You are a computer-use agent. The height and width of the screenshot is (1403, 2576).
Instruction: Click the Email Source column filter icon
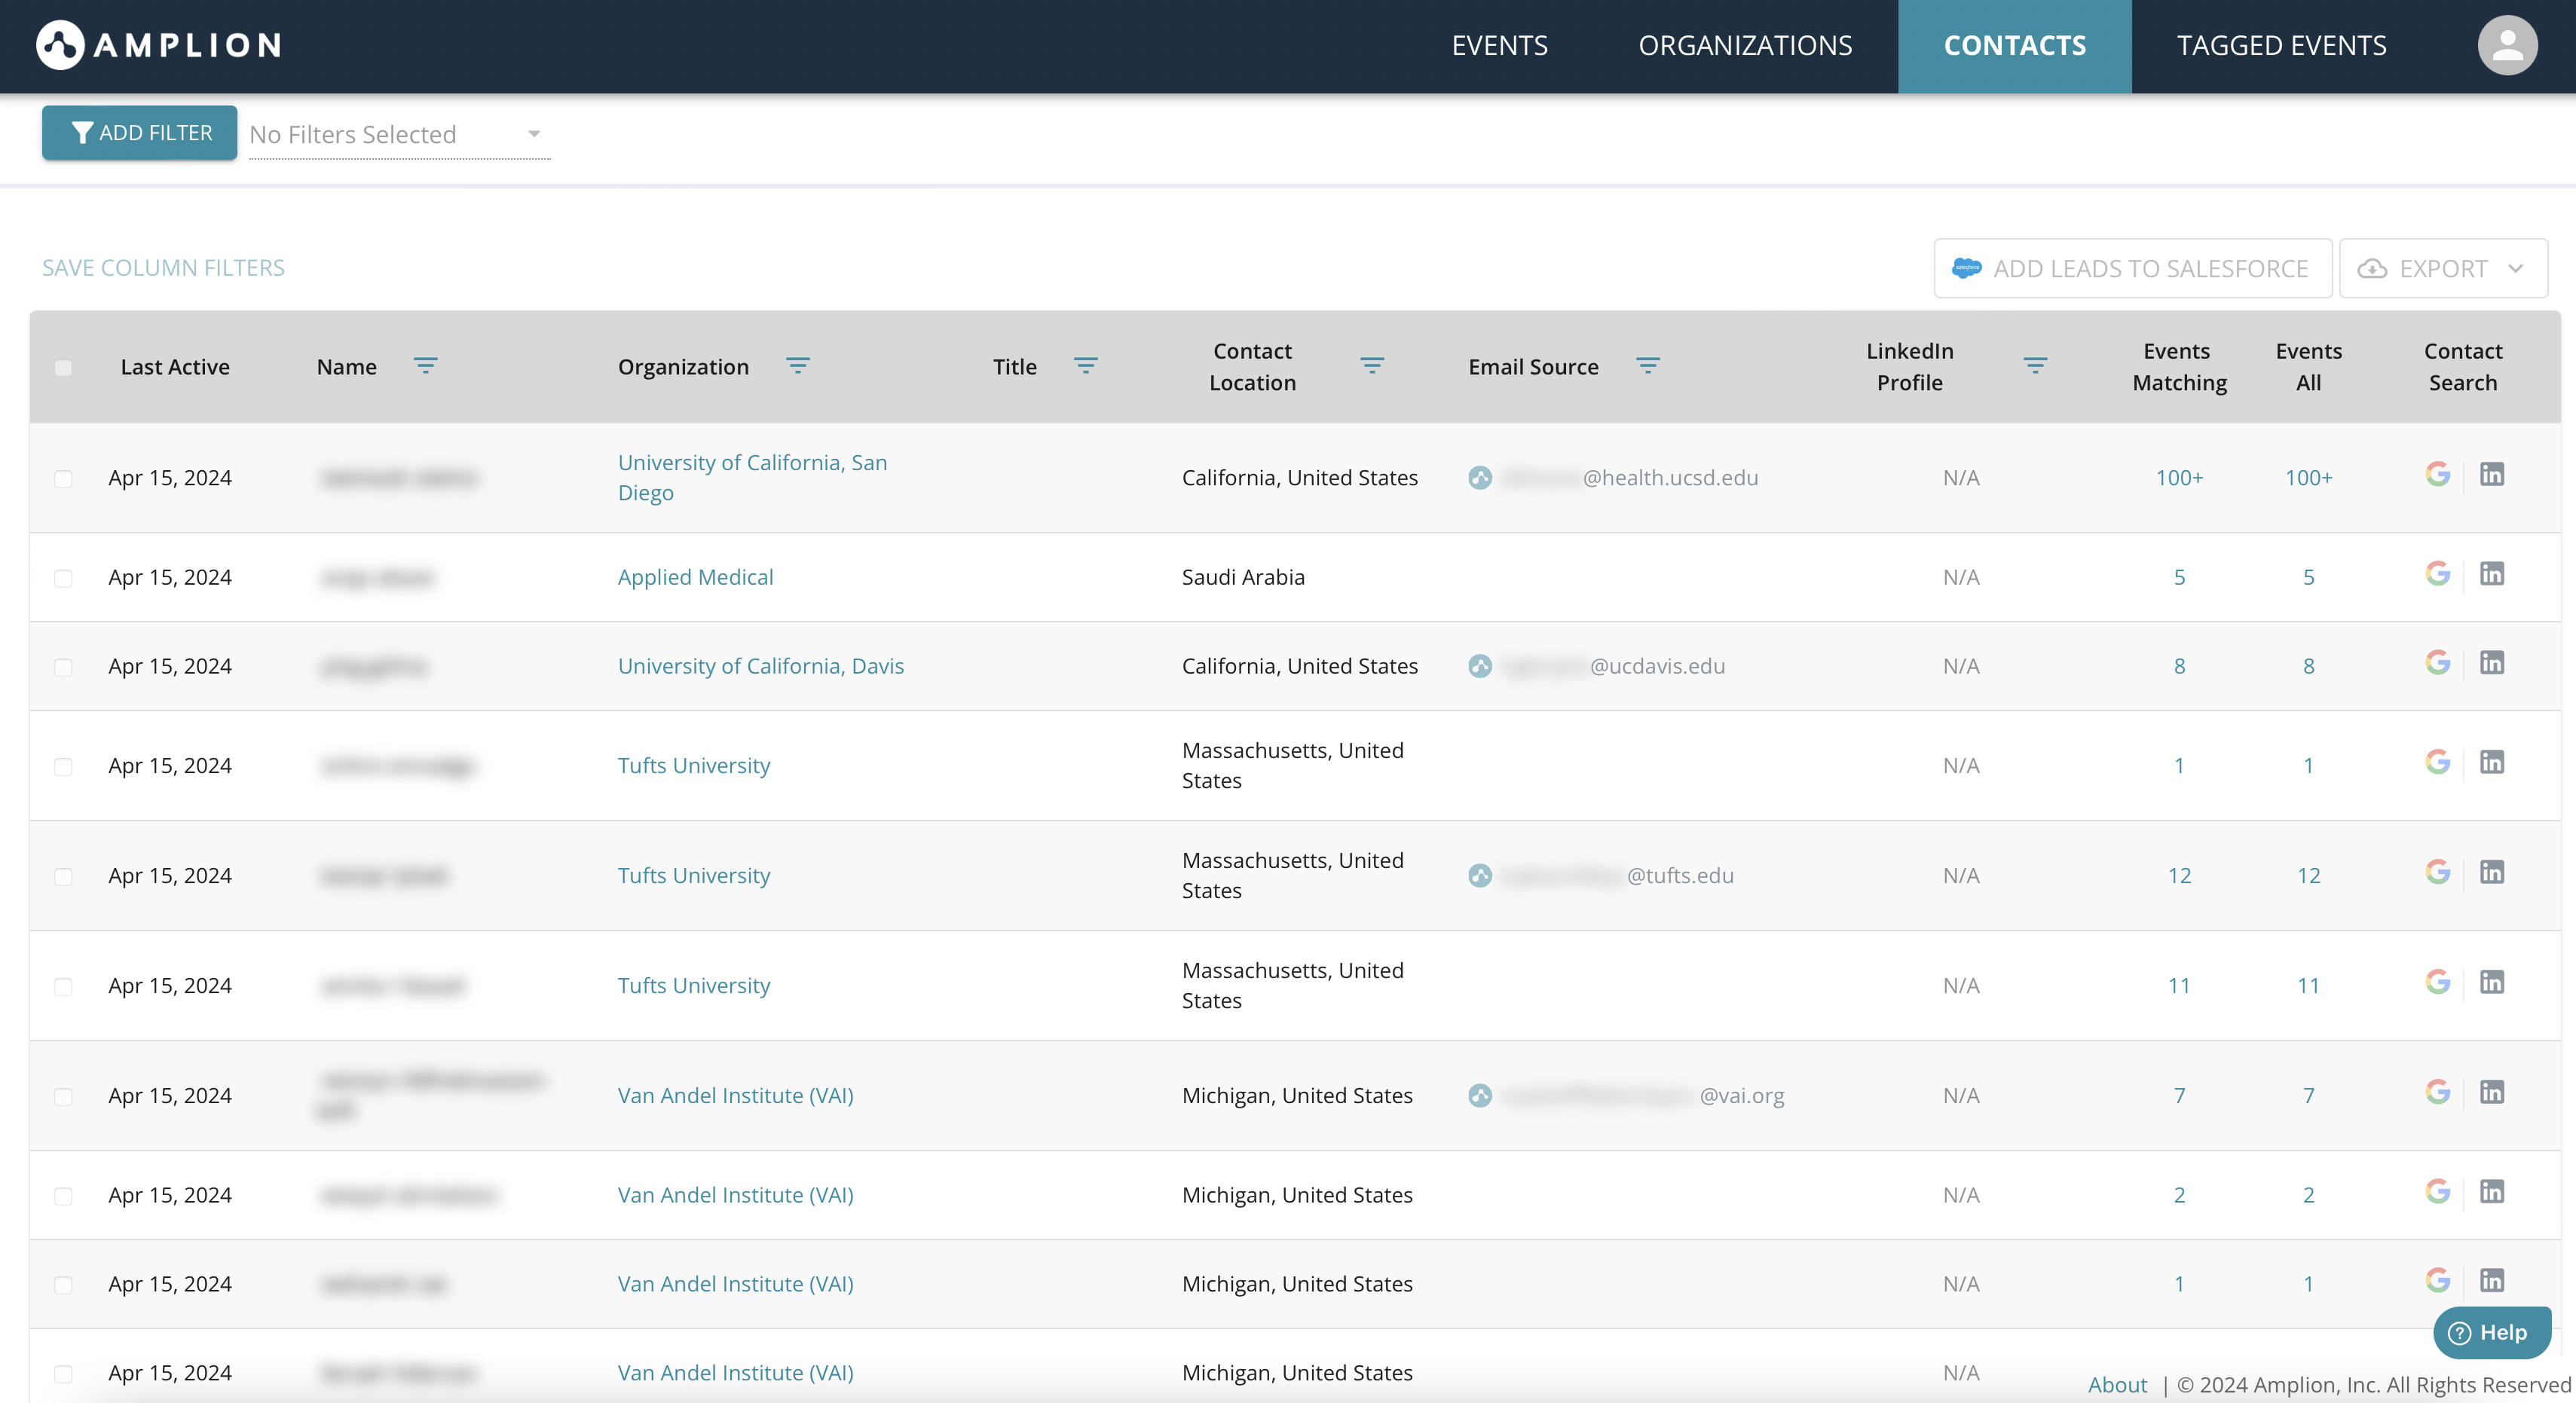click(x=1647, y=366)
